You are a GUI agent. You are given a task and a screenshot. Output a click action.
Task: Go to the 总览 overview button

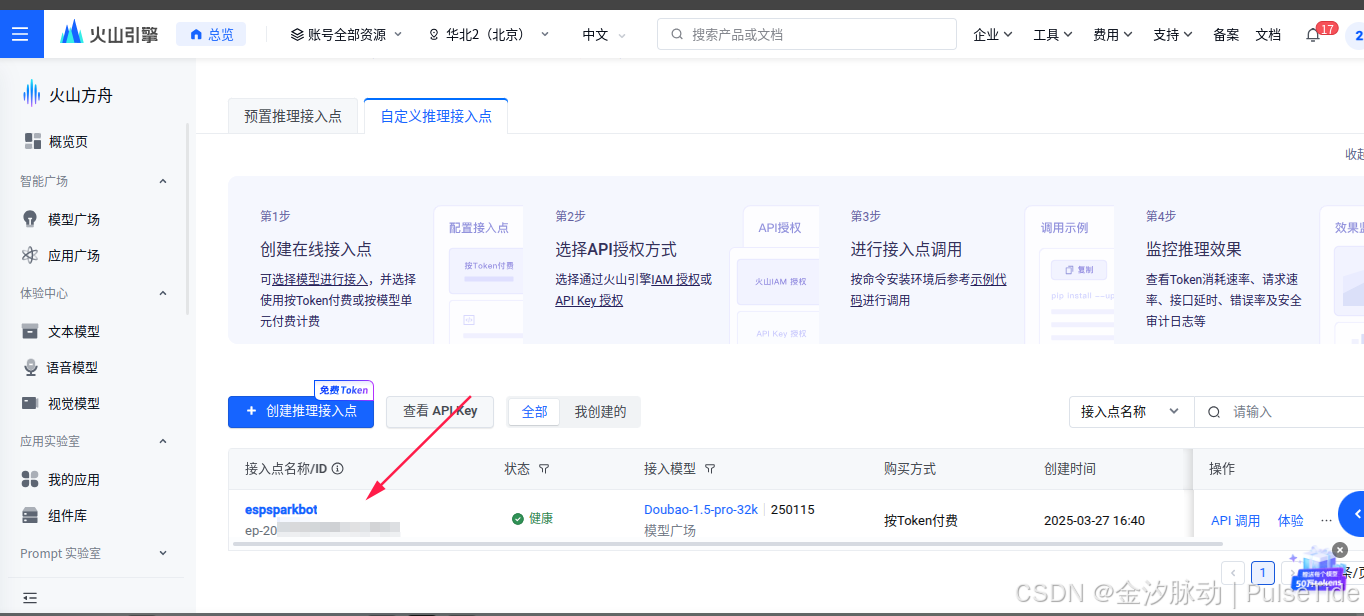click(x=211, y=34)
